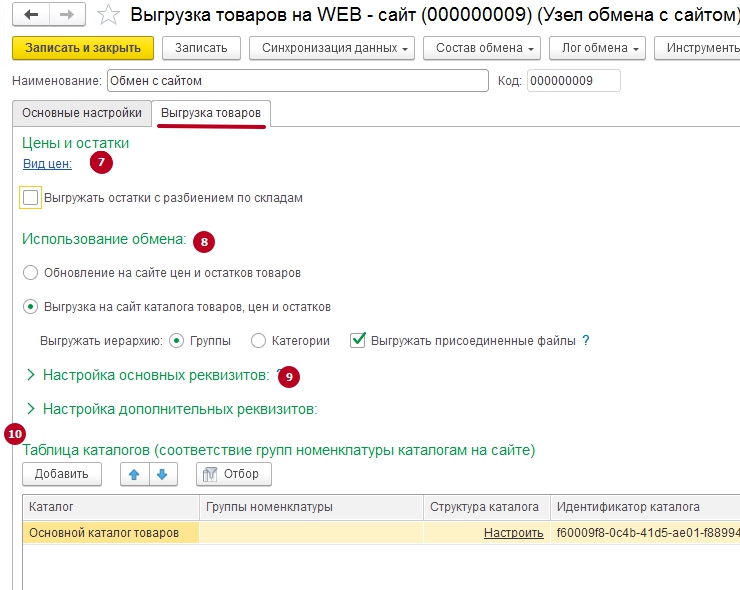Move catalog row down arrow

click(163, 474)
